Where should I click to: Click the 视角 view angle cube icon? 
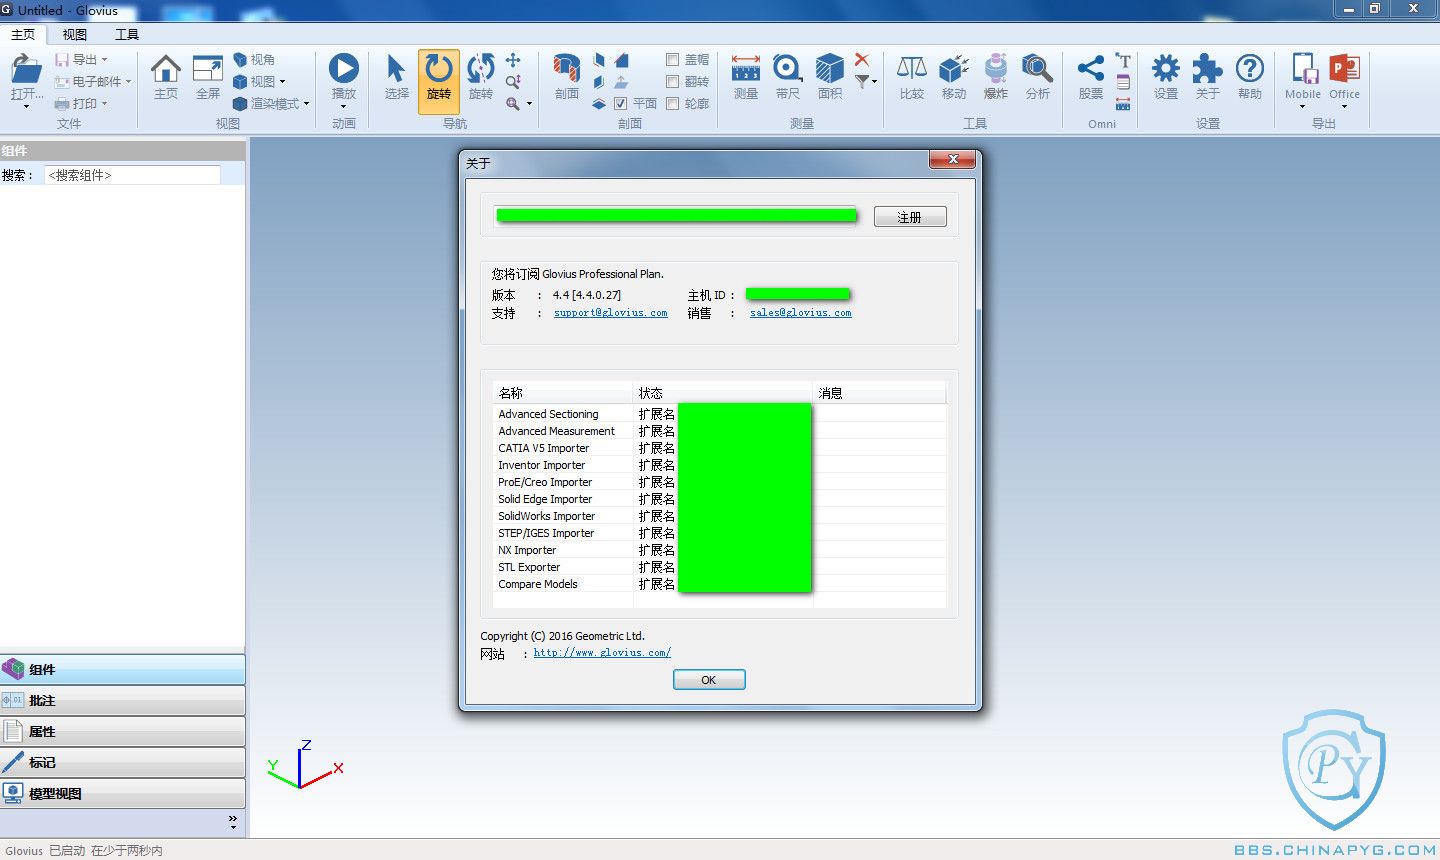240,60
